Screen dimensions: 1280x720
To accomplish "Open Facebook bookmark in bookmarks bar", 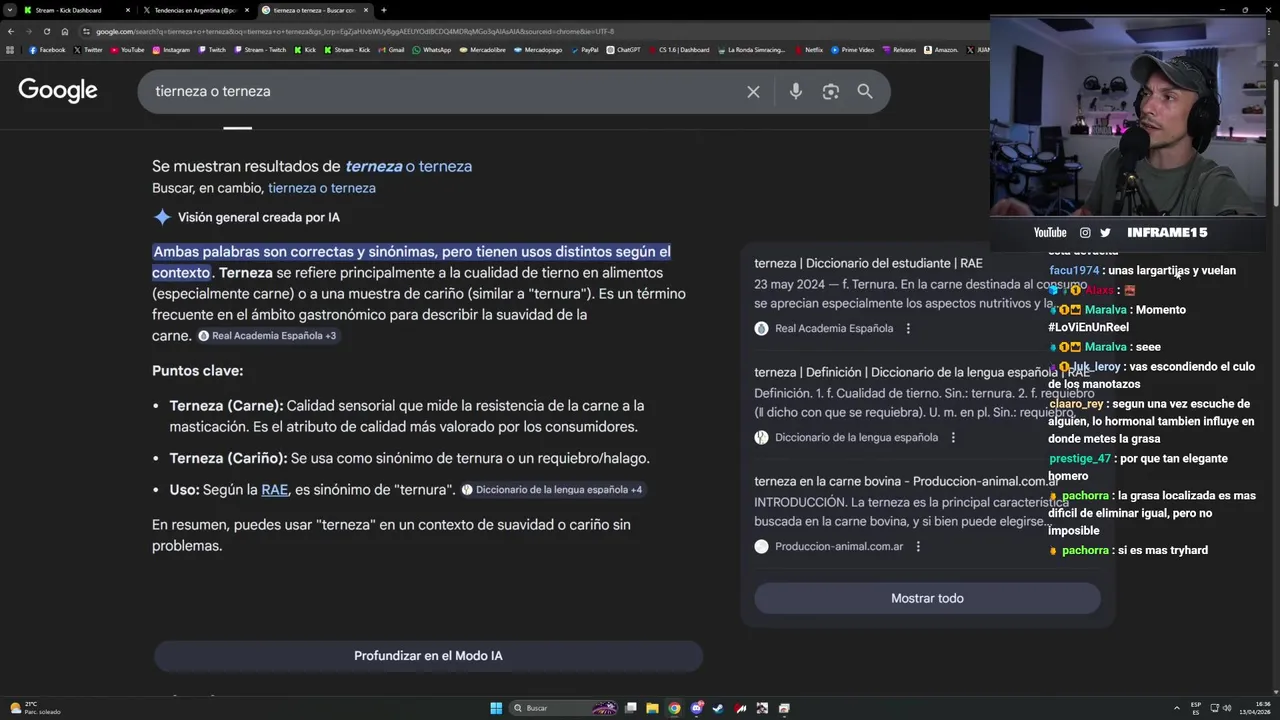I will (47, 50).
